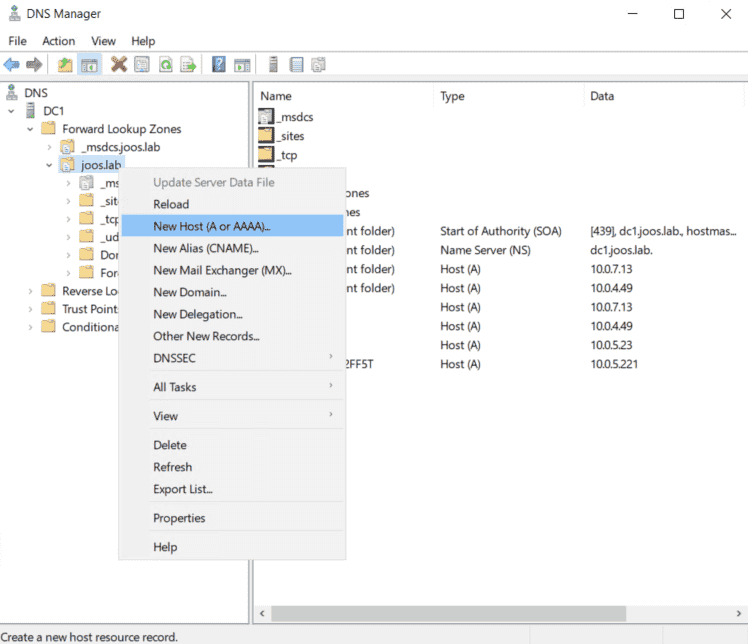Click the blue Help question-mark icon

point(218,64)
